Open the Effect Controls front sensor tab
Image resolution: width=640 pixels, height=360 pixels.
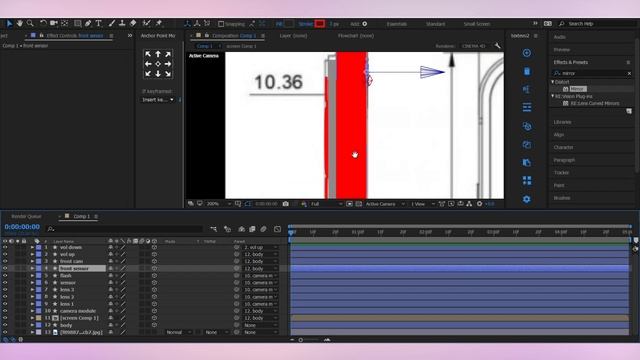click(x=75, y=36)
